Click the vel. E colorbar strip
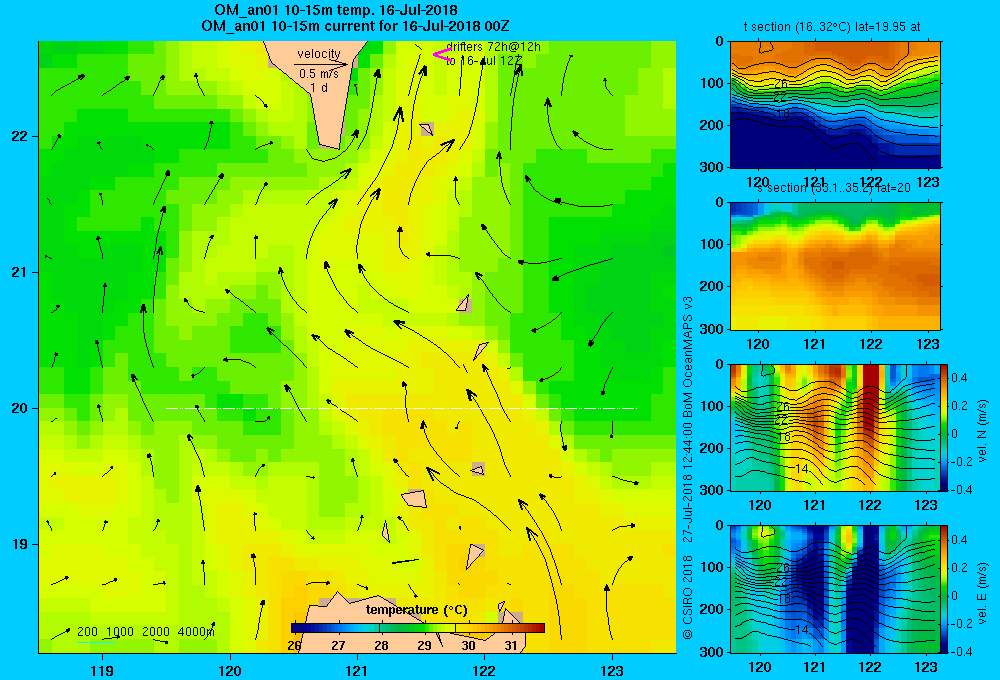The width and height of the screenshot is (1000, 680). point(945,589)
